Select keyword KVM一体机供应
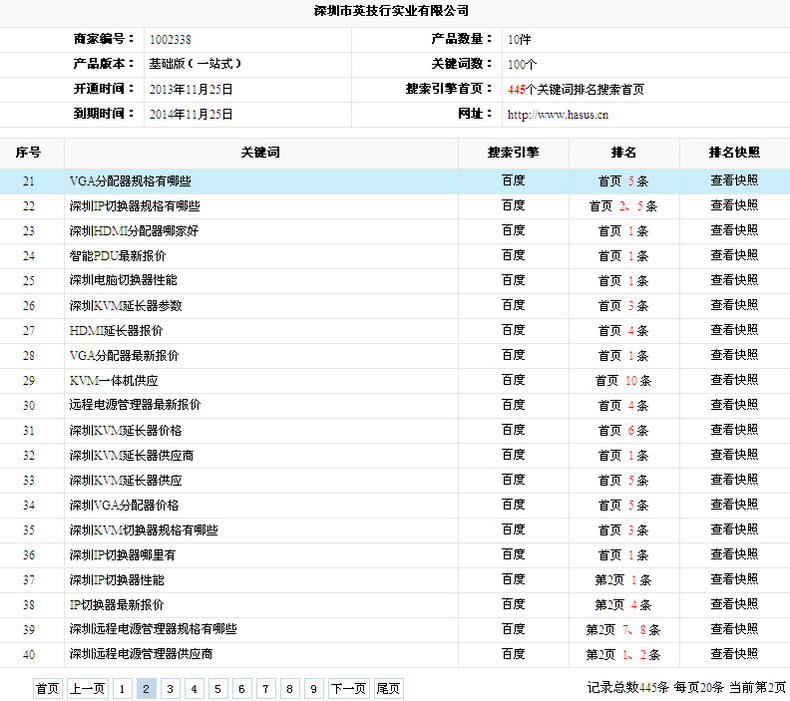790x701 pixels. coord(114,381)
